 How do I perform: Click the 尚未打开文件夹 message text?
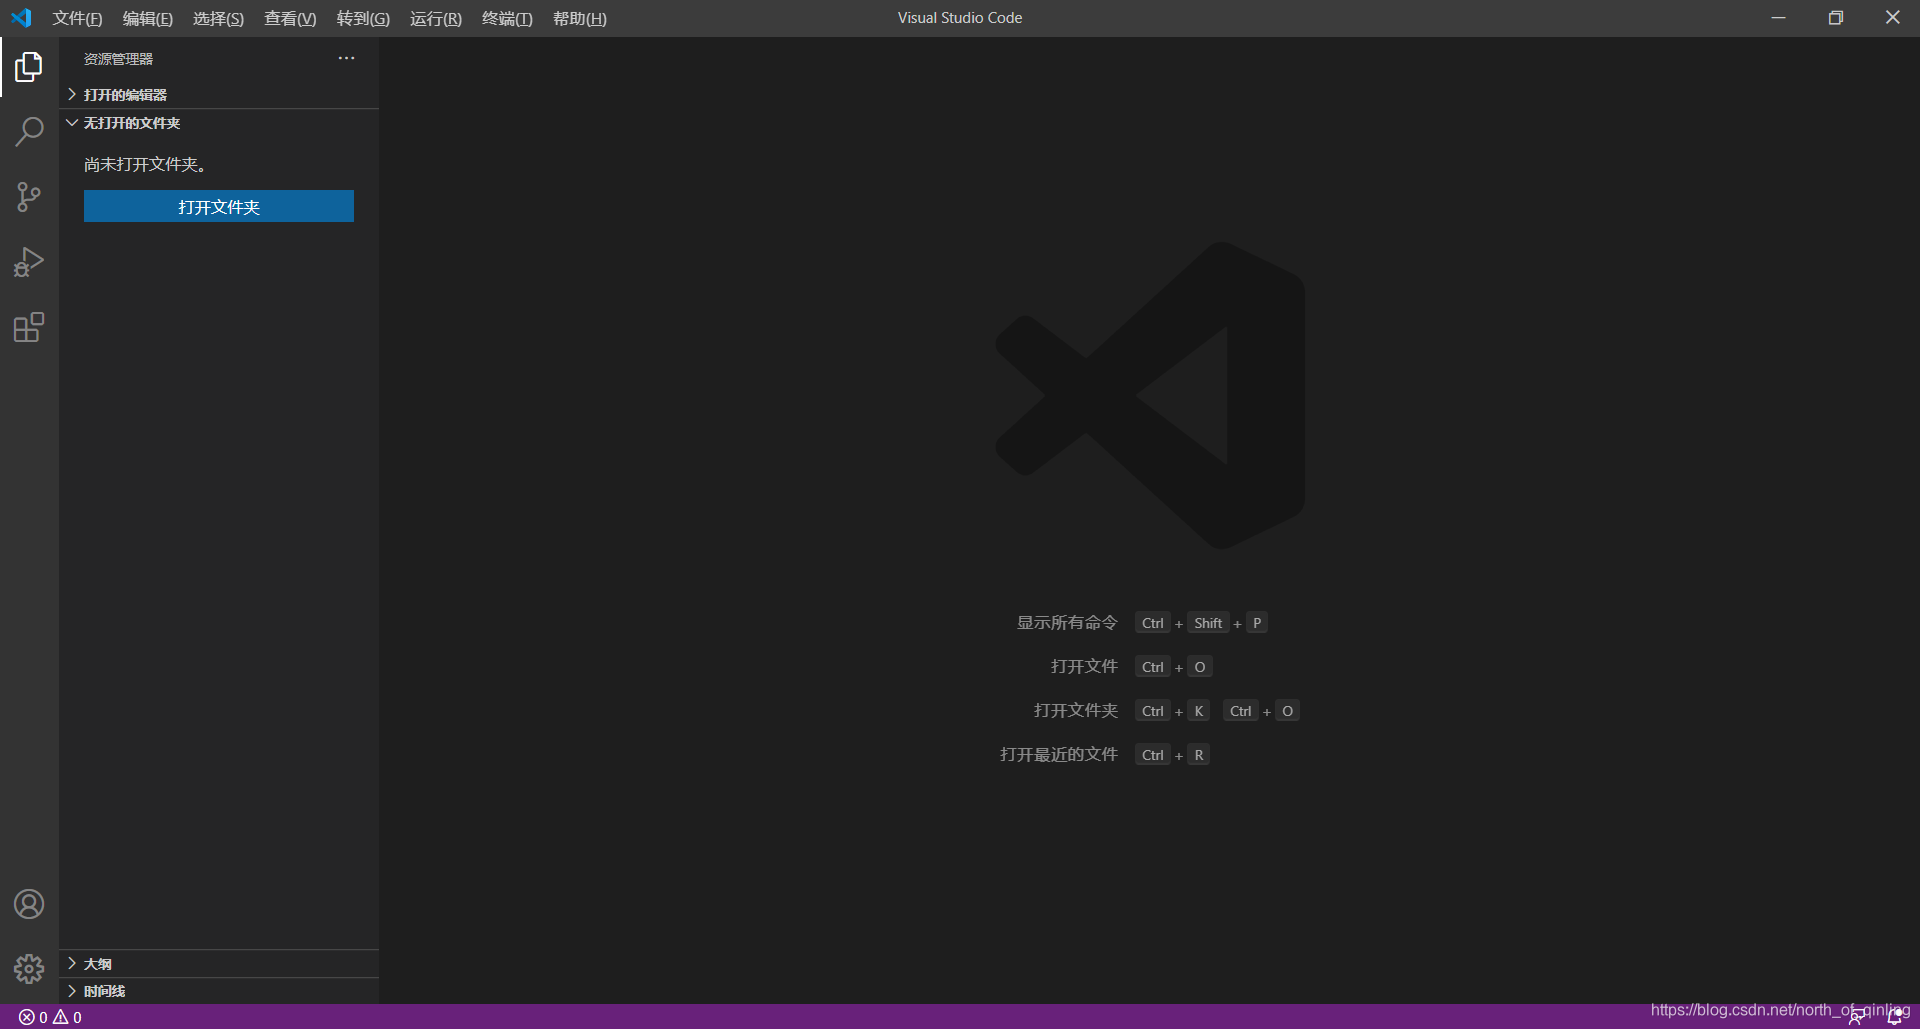tap(145, 164)
